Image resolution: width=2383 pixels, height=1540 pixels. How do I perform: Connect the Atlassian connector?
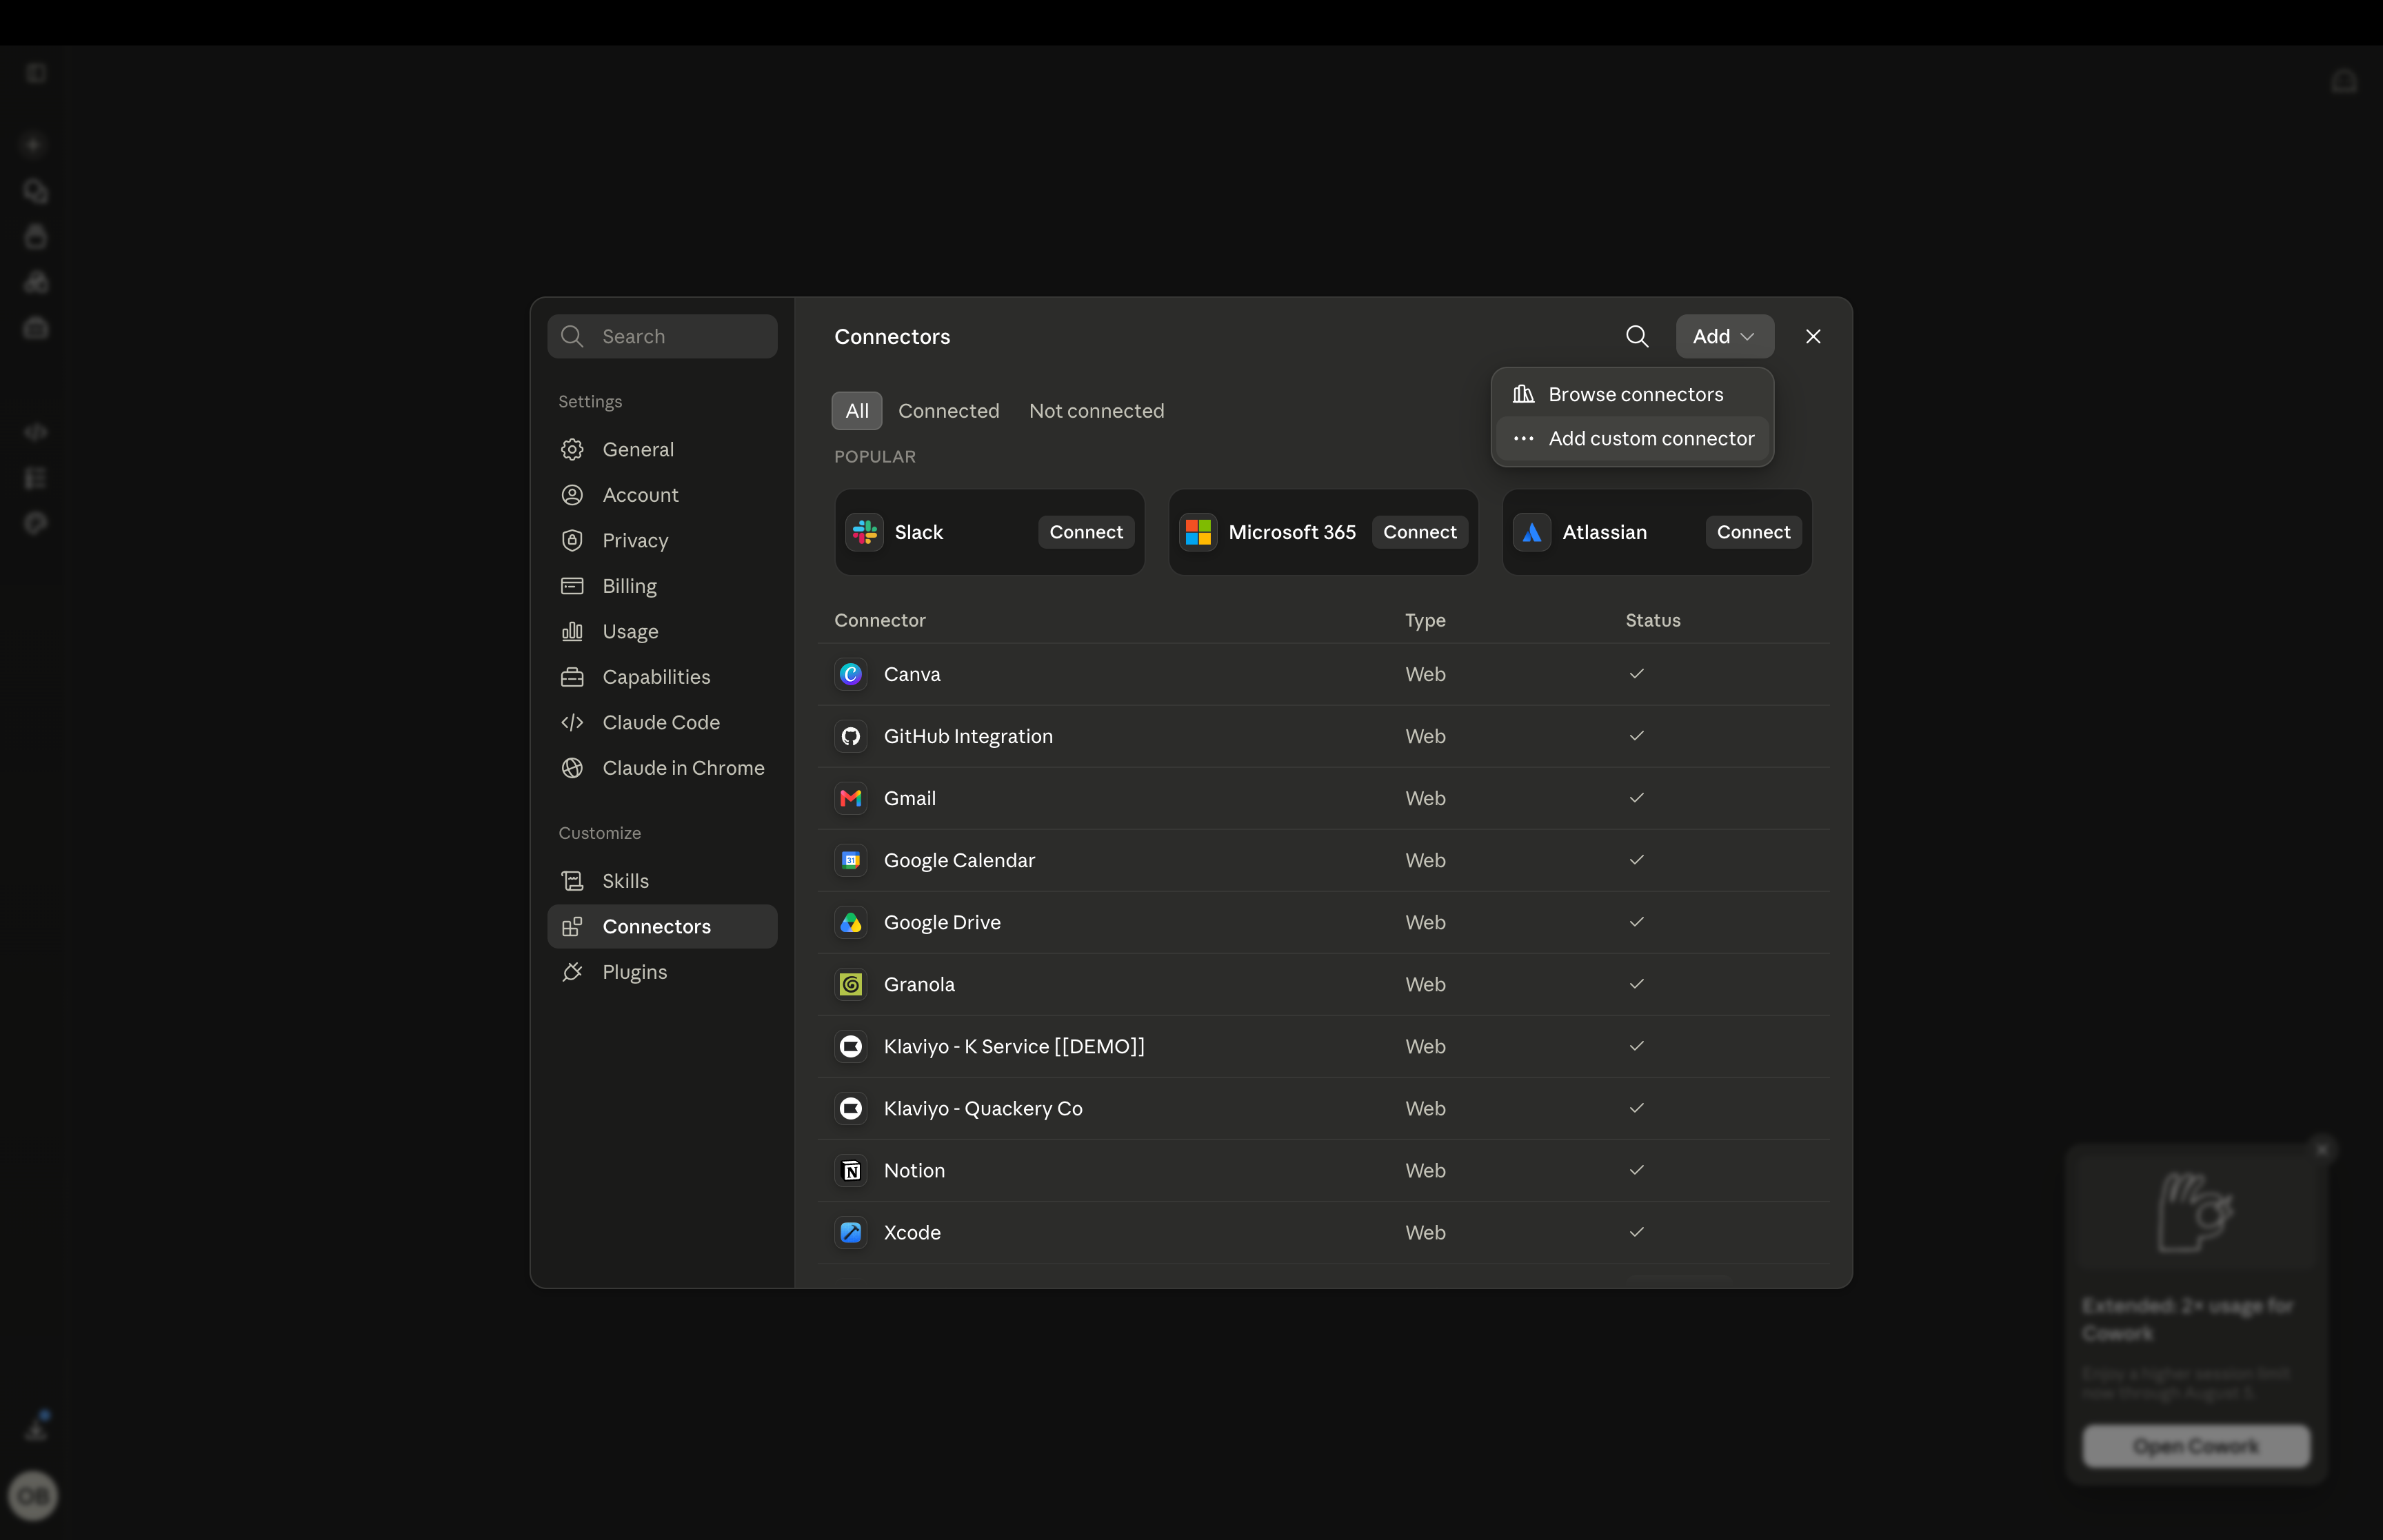tap(1754, 532)
